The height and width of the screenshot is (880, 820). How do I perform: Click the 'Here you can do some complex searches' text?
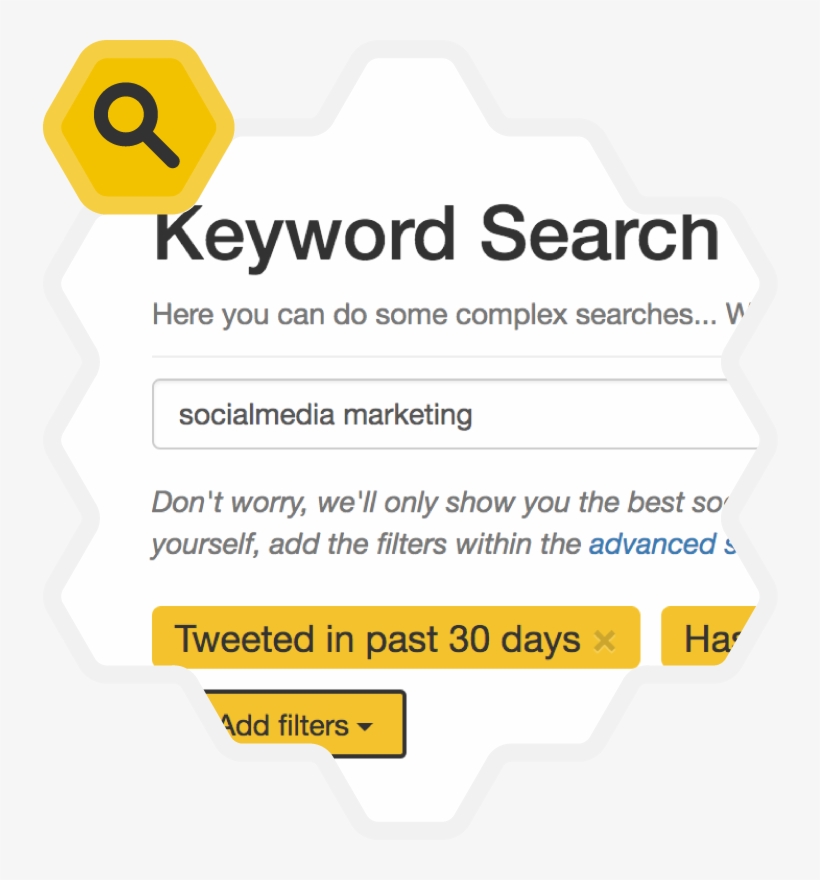430,315
